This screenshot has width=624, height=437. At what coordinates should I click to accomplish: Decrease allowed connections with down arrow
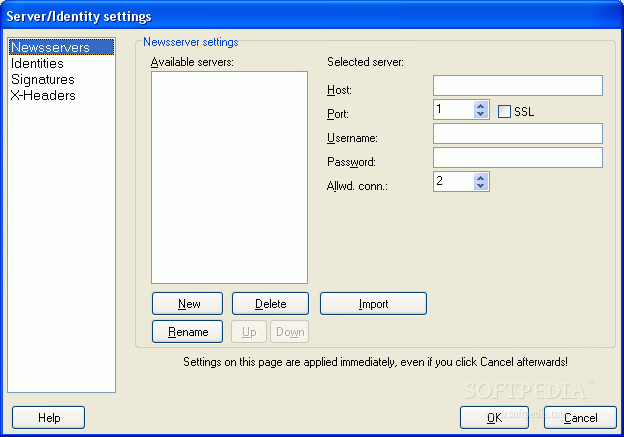pos(481,185)
